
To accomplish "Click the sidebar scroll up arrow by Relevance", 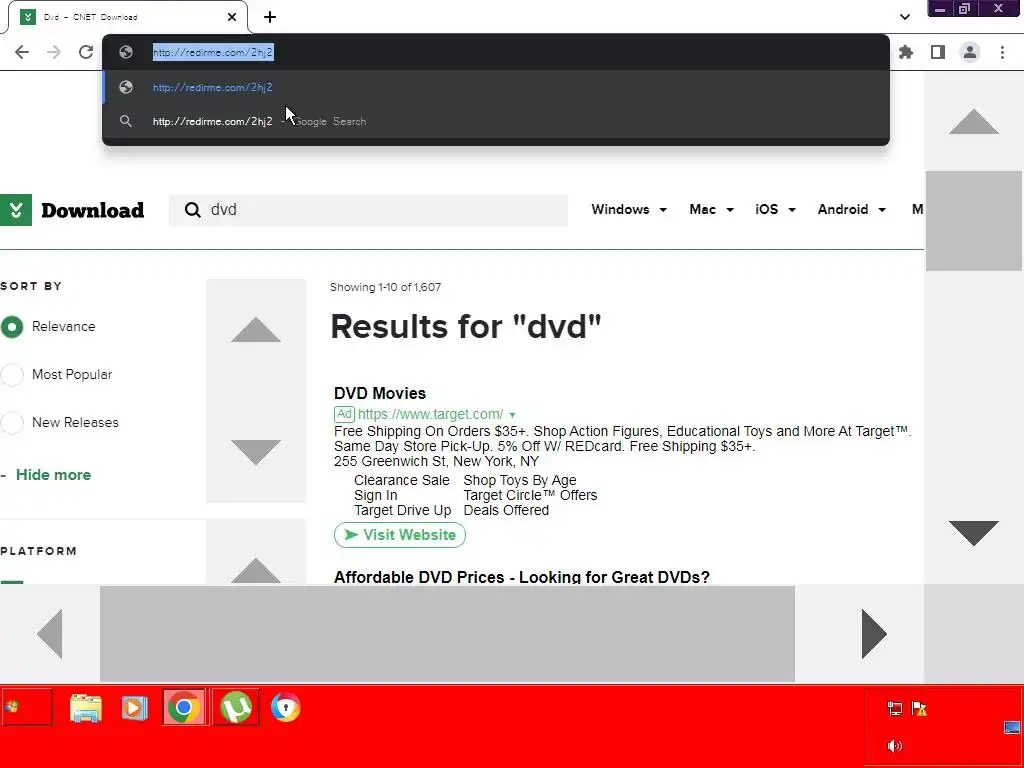I will [x=256, y=330].
